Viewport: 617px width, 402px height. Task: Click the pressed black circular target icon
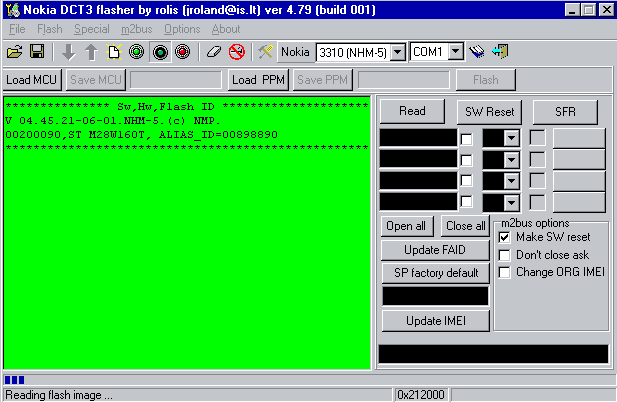pyautogui.click(x=160, y=52)
